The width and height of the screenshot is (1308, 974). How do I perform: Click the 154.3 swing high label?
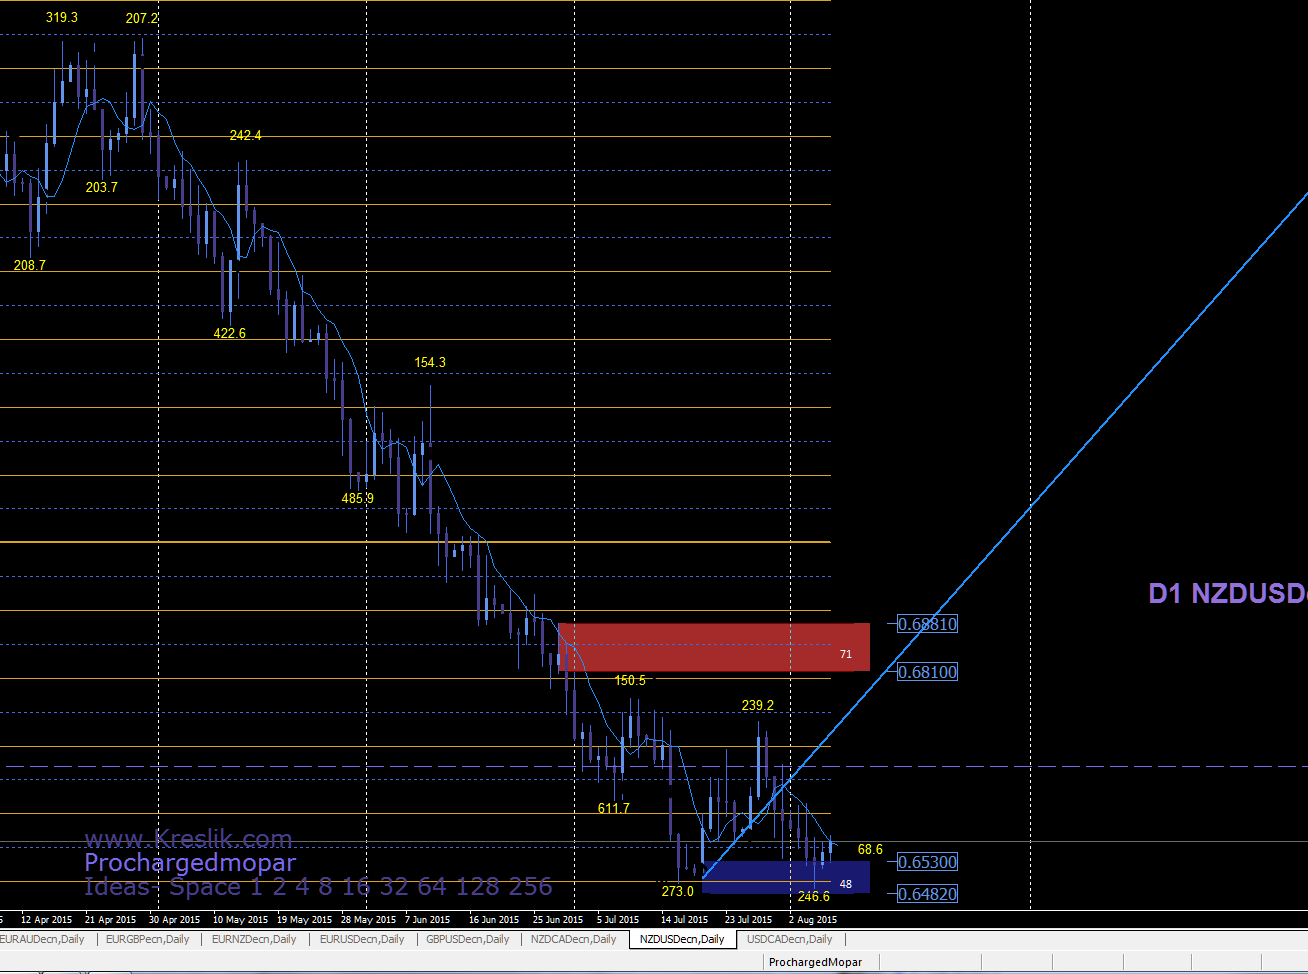430,362
